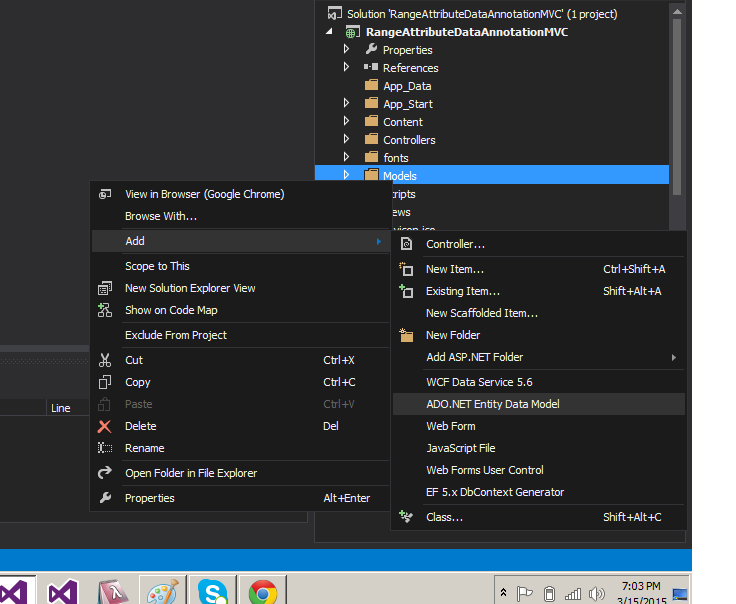Select JavaScript File option

click(x=538, y=448)
